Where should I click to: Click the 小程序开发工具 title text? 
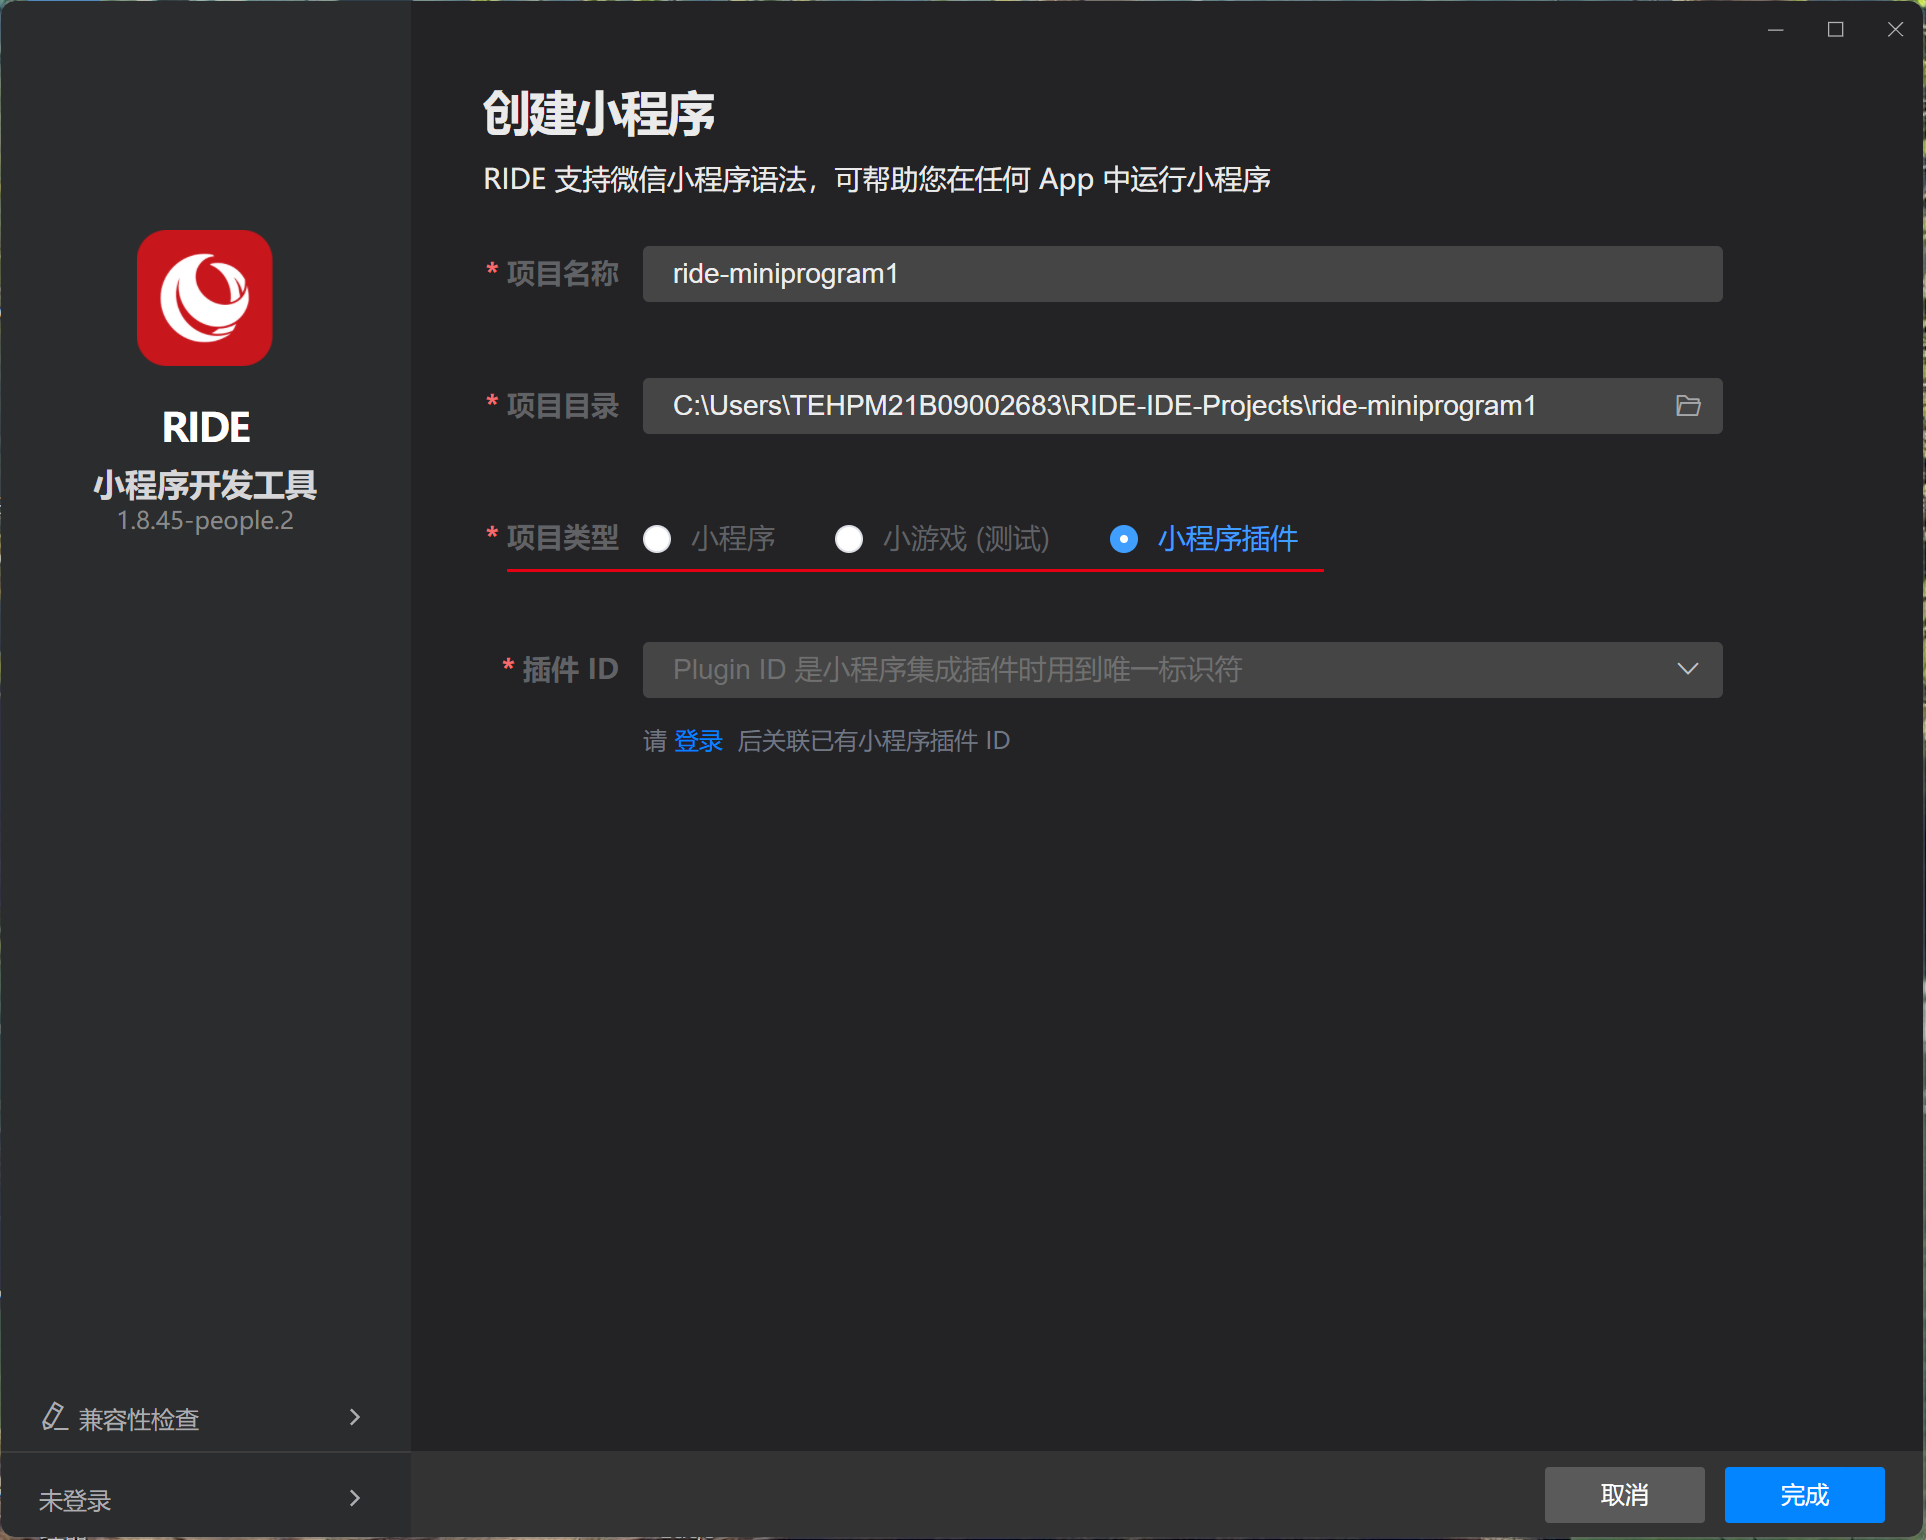click(x=205, y=485)
